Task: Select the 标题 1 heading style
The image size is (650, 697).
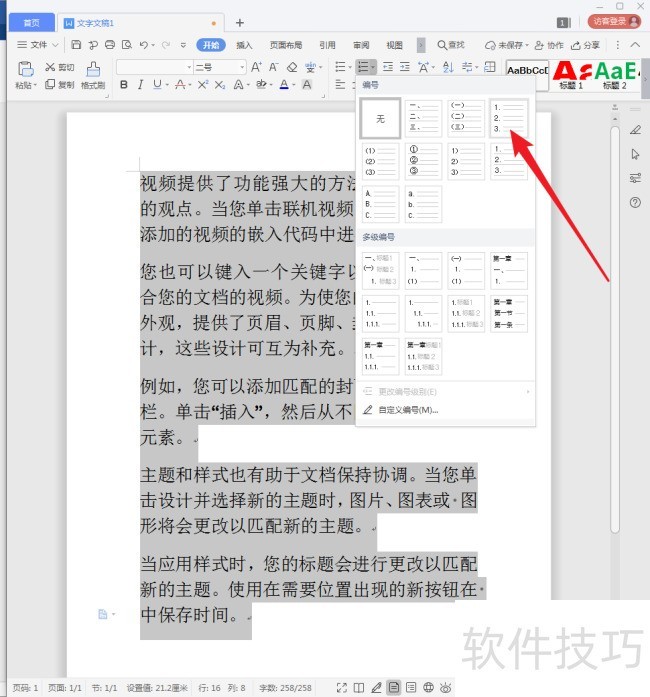Action: pyautogui.click(x=571, y=76)
